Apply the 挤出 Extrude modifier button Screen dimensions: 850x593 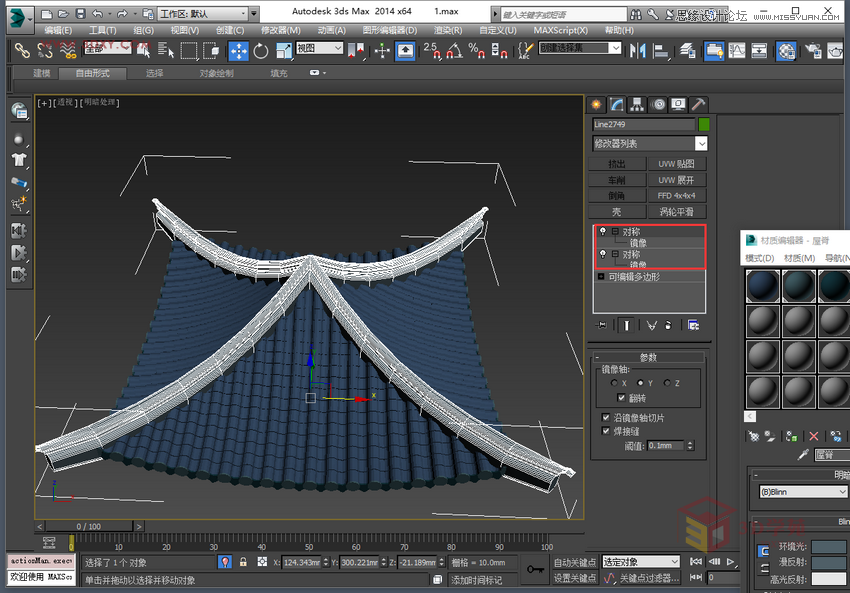[x=617, y=163]
